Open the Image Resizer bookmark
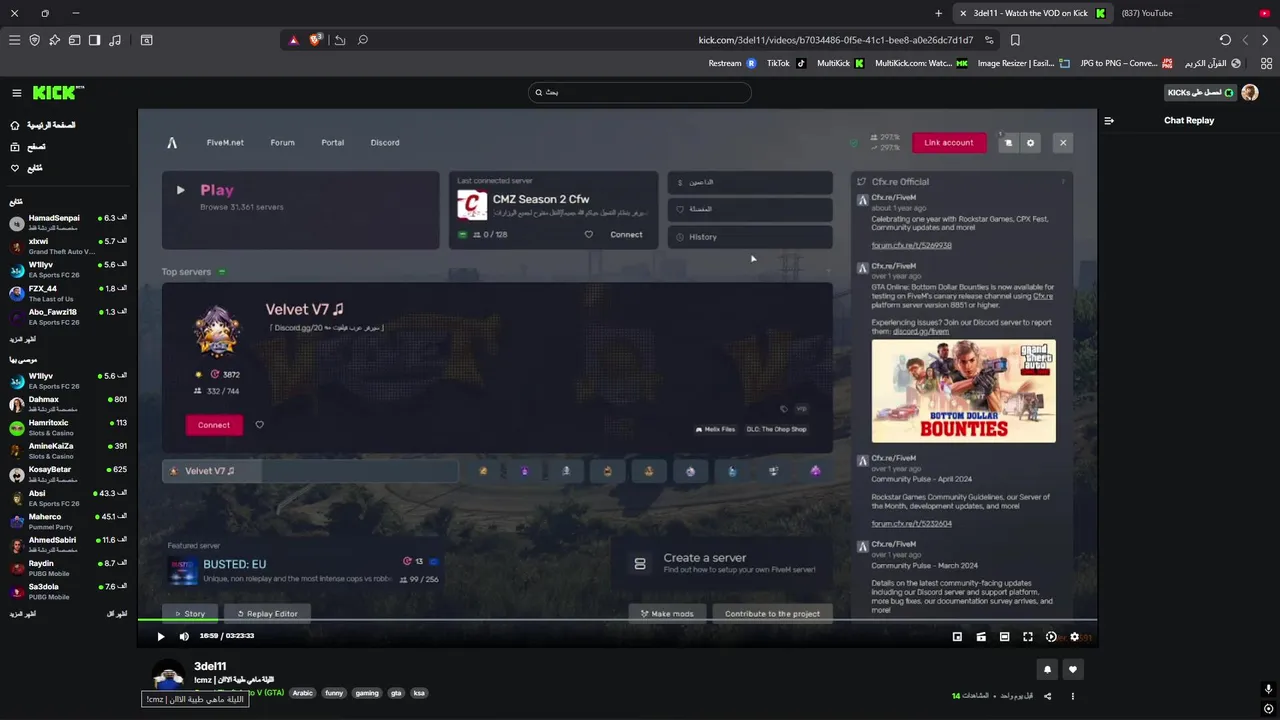 pyautogui.click(x=1024, y=63)
